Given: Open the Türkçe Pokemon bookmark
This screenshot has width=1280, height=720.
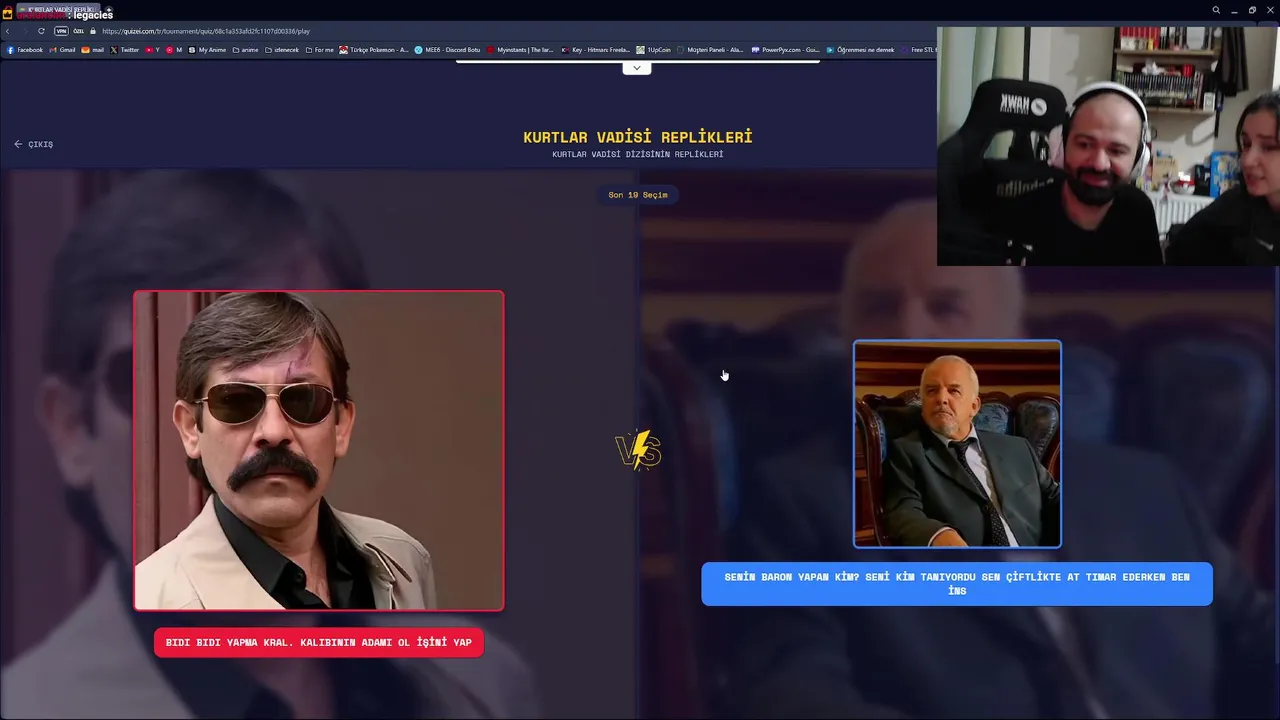Looking at the screenshot, I should [374, 50].
